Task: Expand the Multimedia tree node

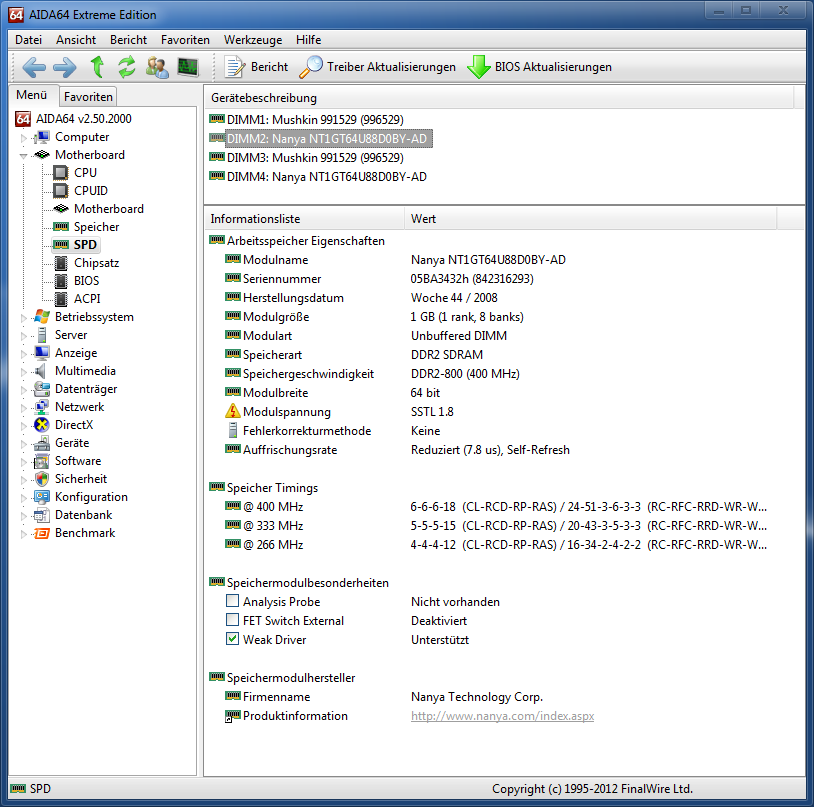Action: pos(23,372)
